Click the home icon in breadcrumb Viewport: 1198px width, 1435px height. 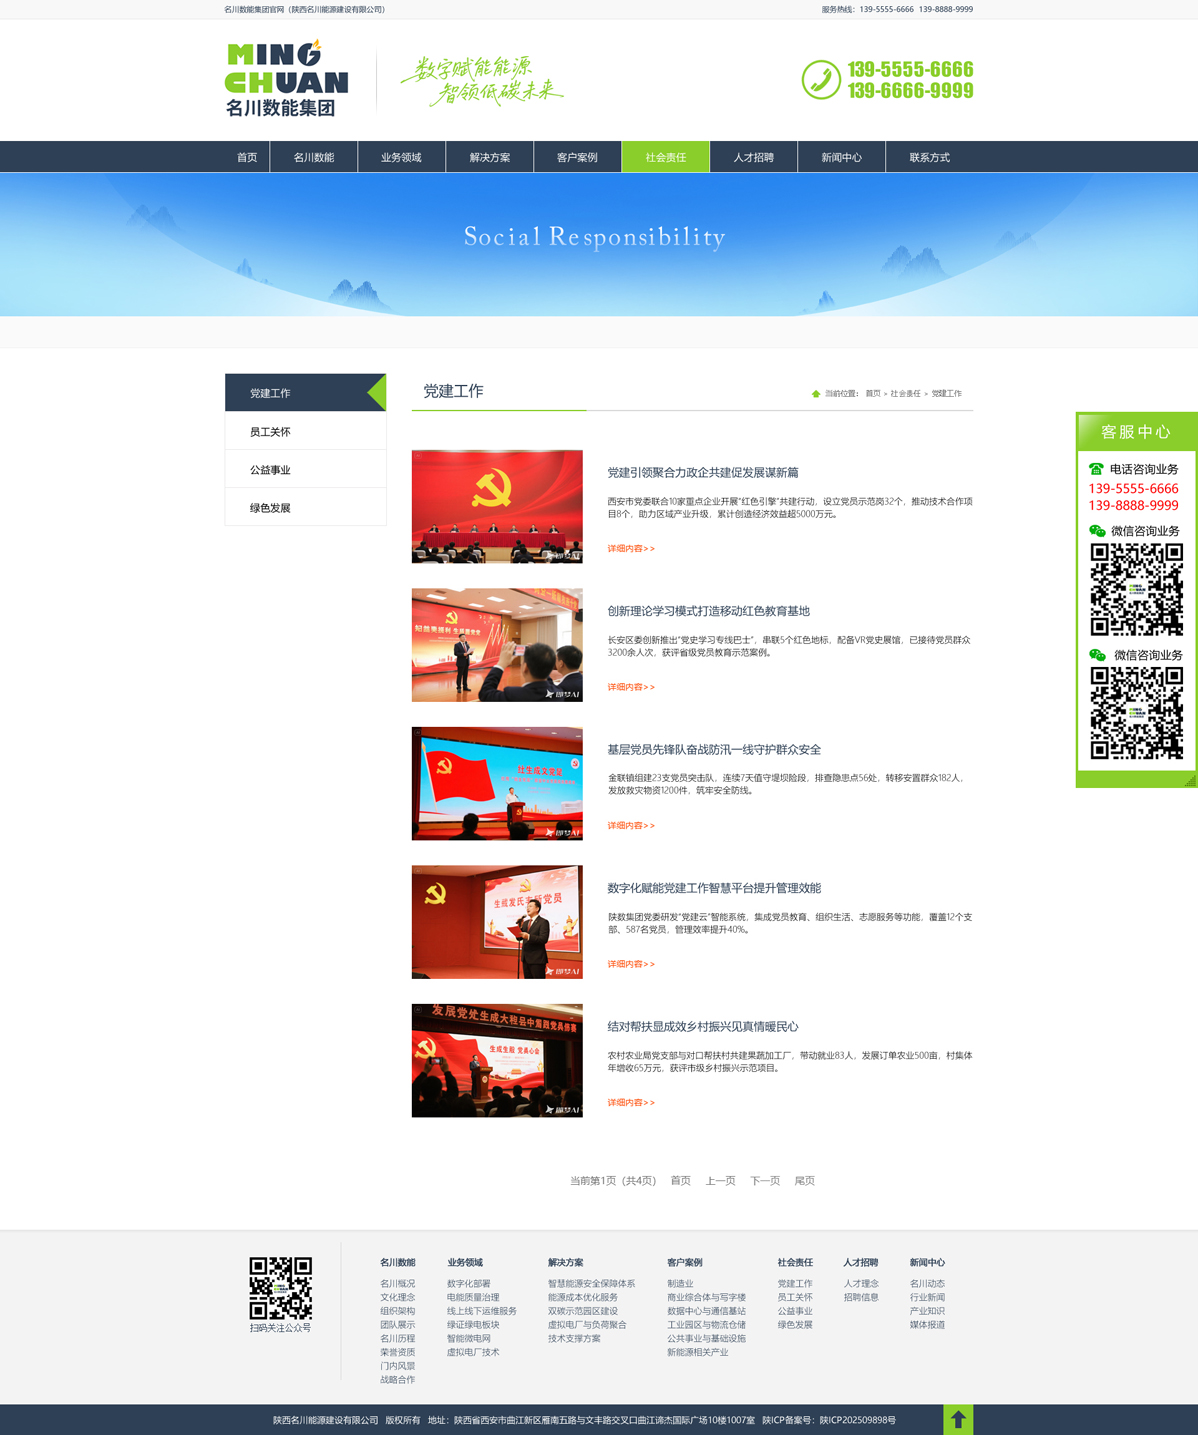click(816, 394)
